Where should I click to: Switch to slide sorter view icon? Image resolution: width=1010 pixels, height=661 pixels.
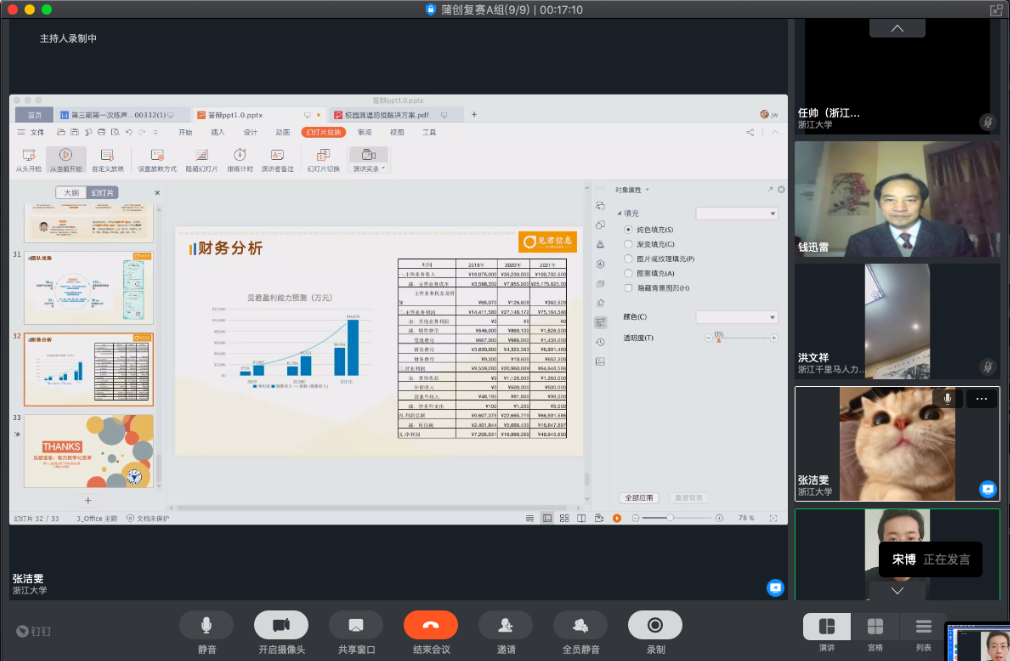pos(564,518)
